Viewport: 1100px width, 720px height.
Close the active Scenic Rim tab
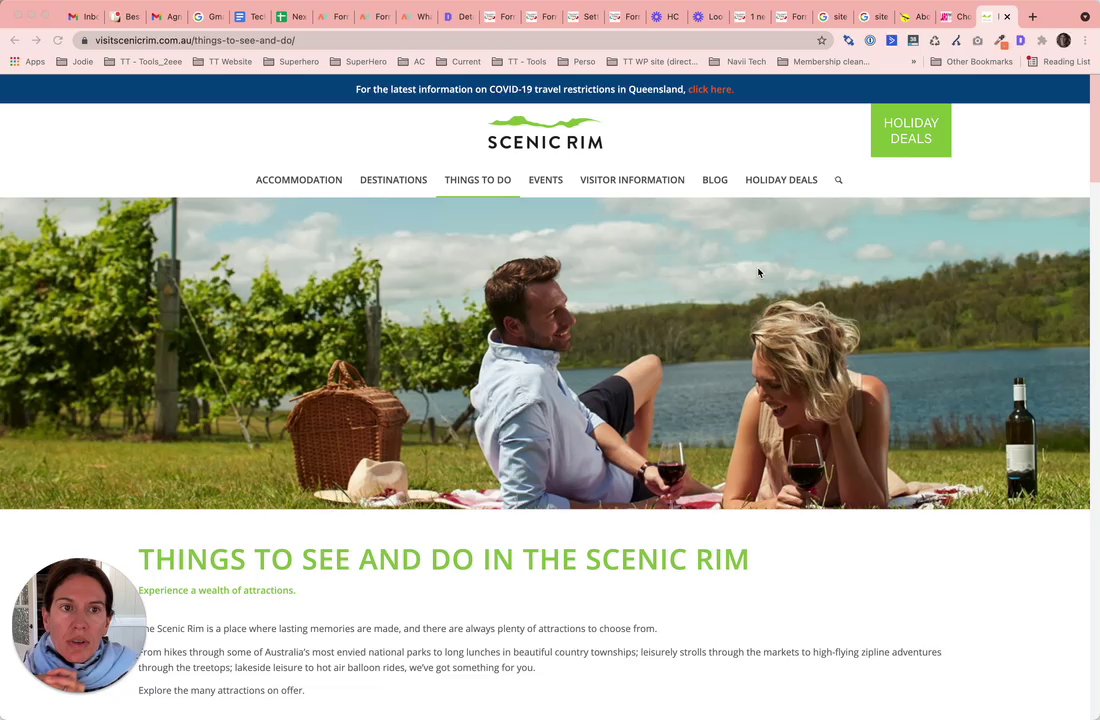[1007, 16]
